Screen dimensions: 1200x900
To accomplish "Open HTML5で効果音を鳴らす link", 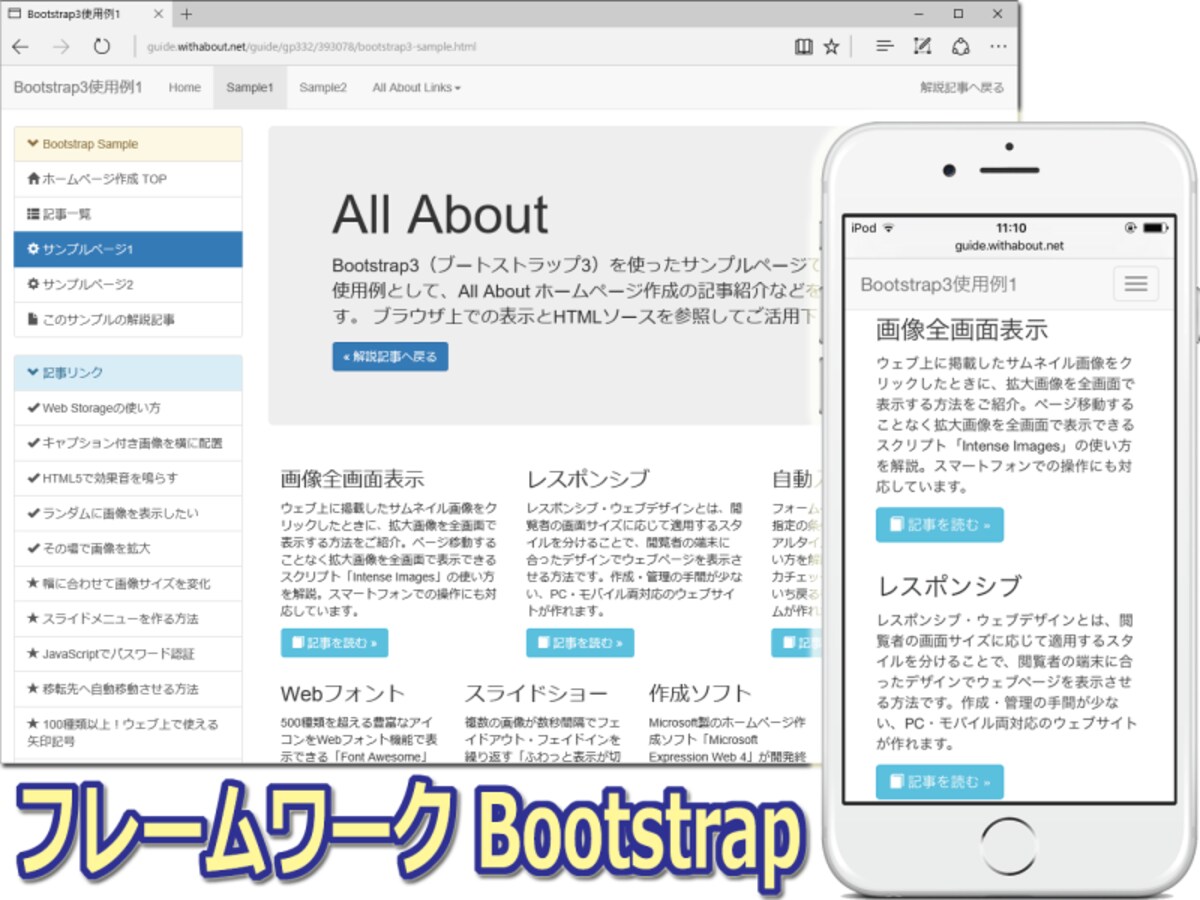I will pyautogui.click(x=128, y=478).
